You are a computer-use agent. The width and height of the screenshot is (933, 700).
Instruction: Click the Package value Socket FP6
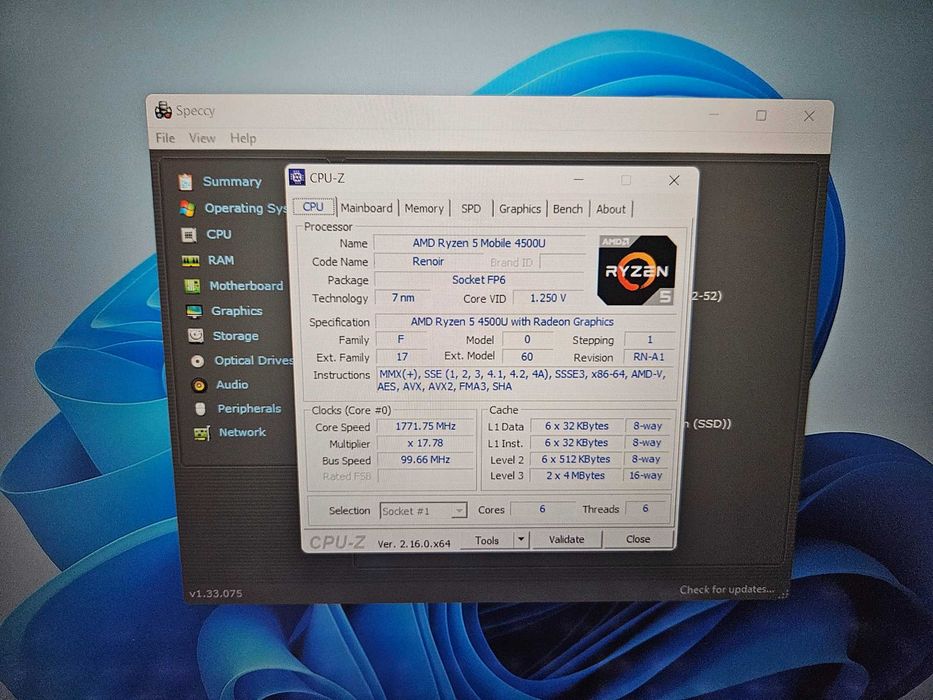[479, 280]
